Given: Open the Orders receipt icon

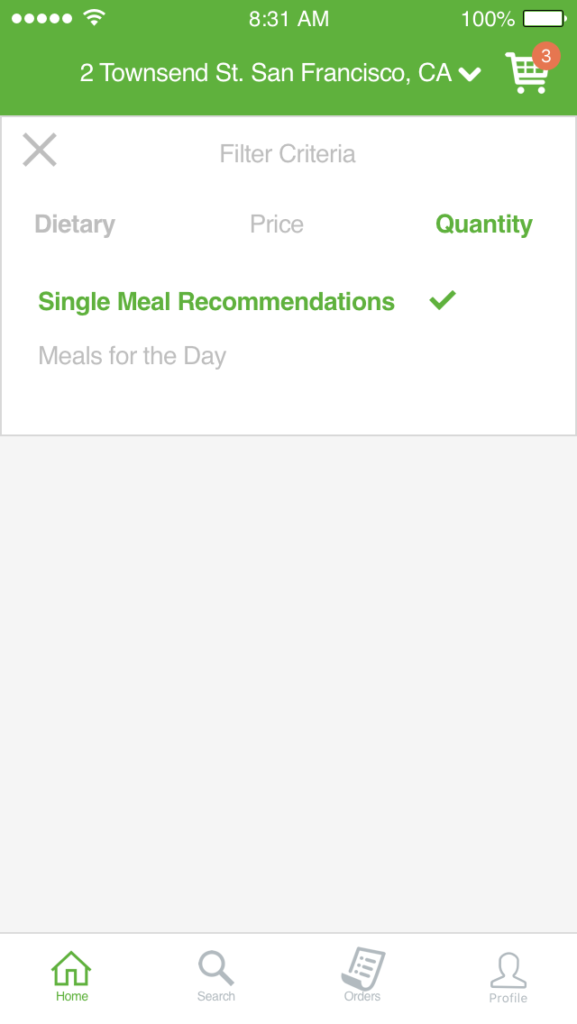Looking at the screenshot, I should coord(363,968).
